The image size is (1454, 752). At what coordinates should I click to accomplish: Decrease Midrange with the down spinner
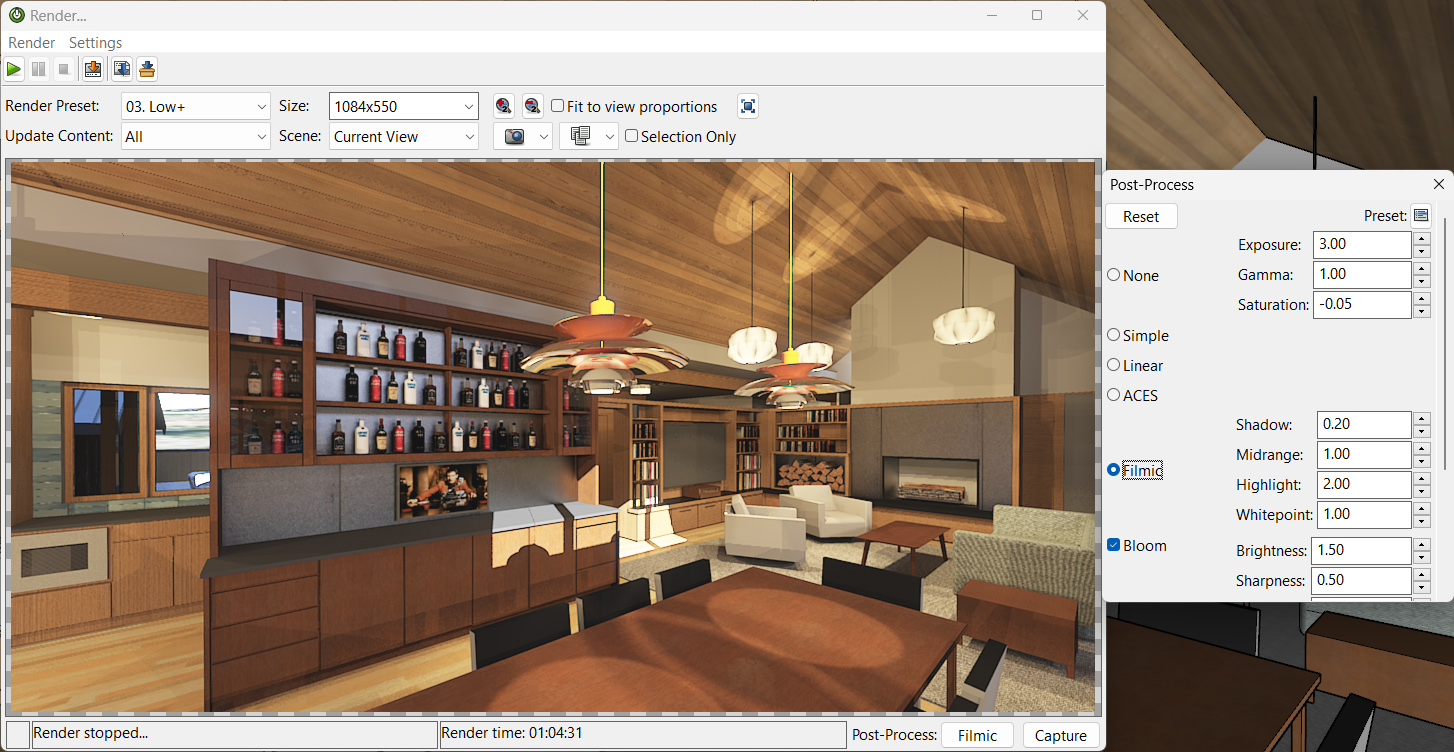pos(1421,461)
